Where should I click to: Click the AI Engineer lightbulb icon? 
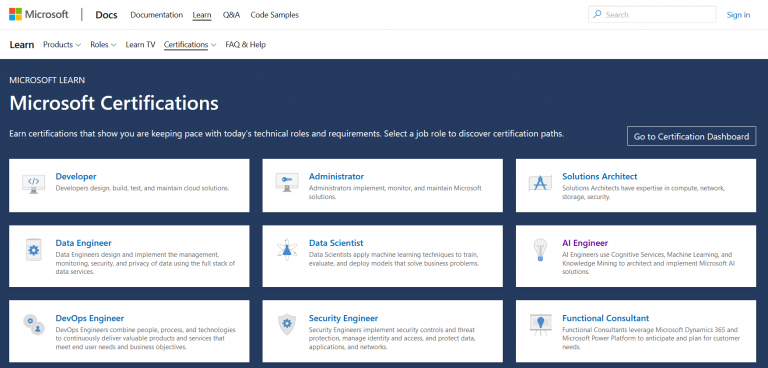click(x=540, y=250)
